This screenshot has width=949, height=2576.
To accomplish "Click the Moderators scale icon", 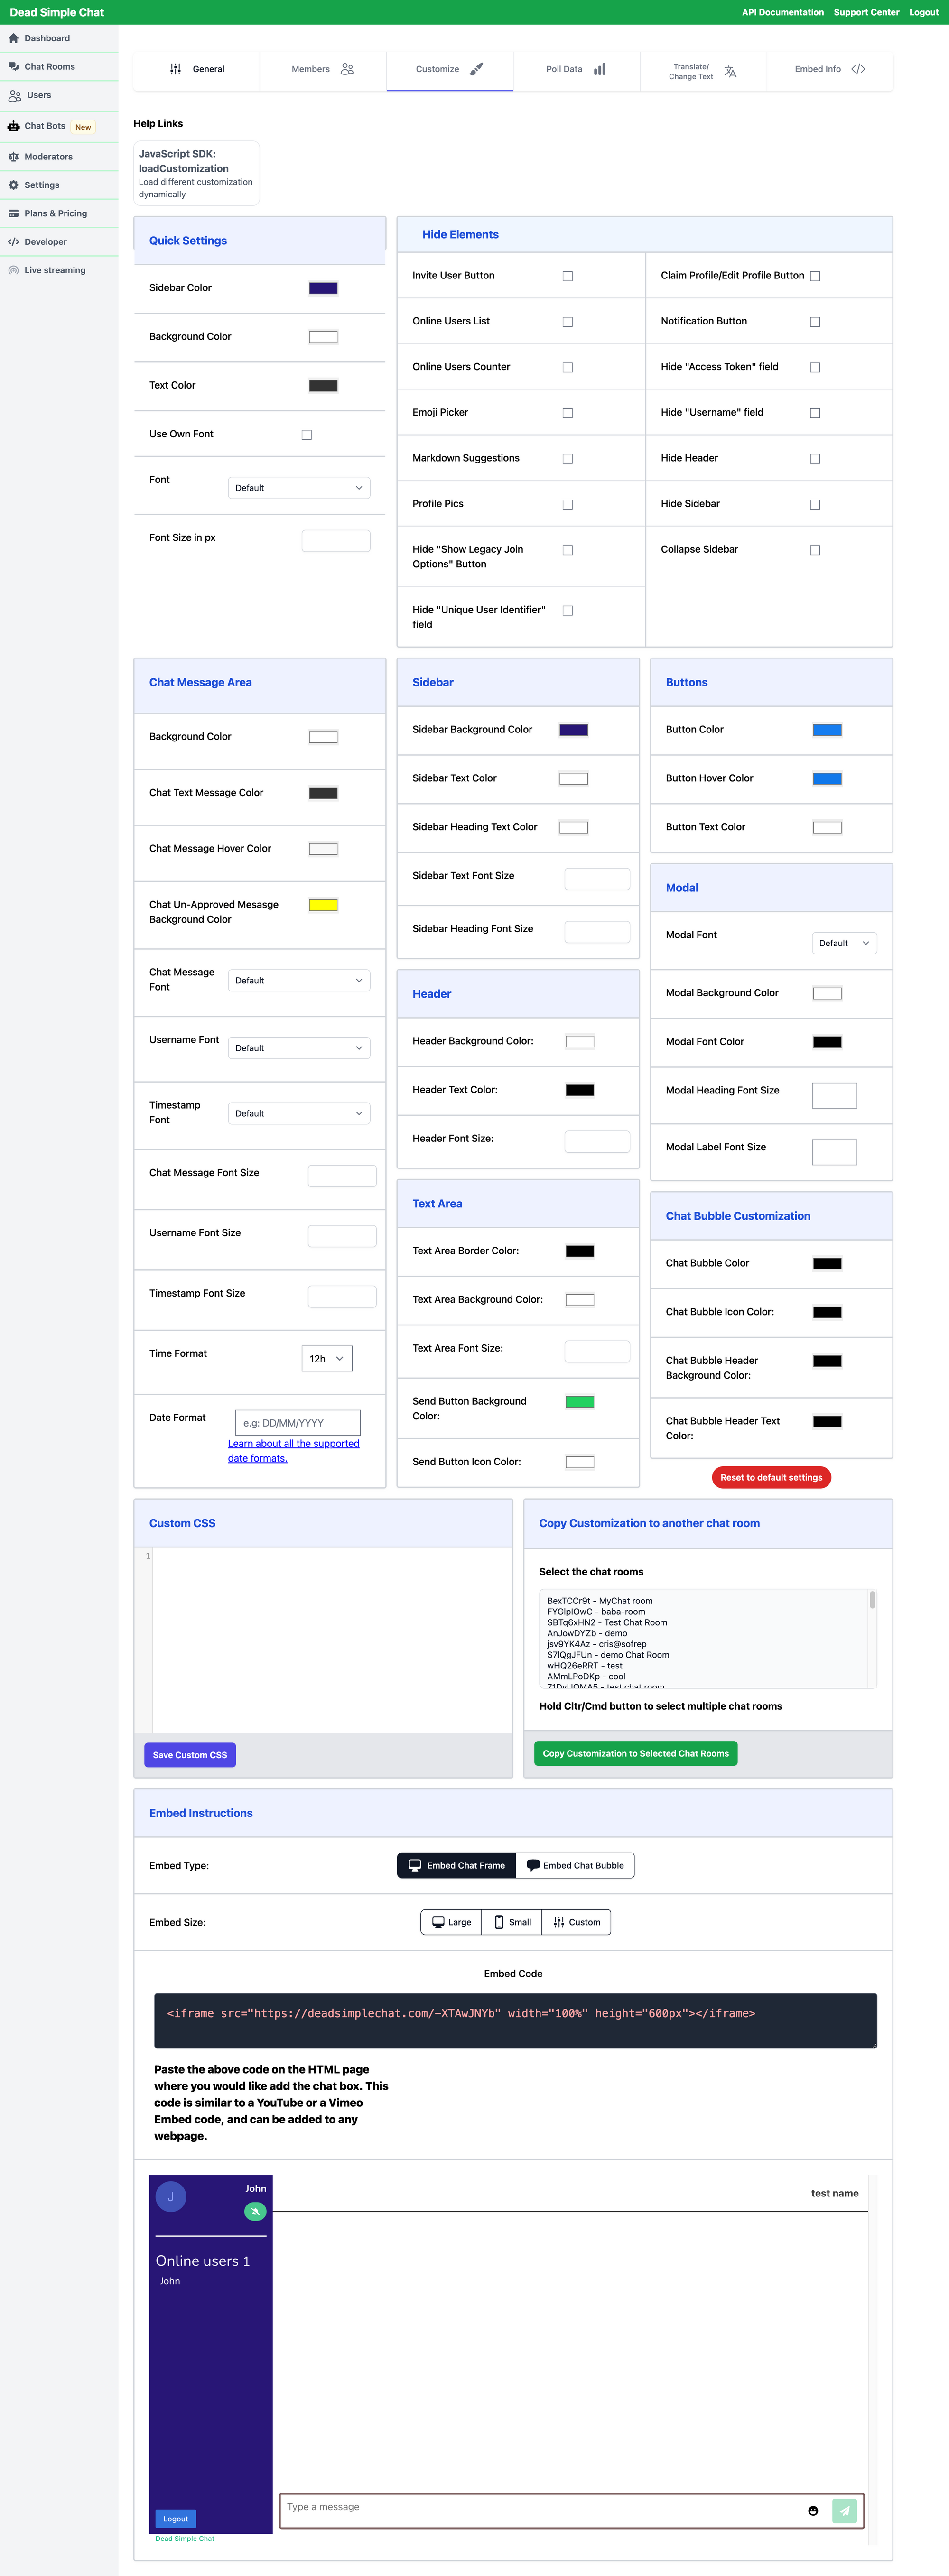I will click(x=14, y=157).
